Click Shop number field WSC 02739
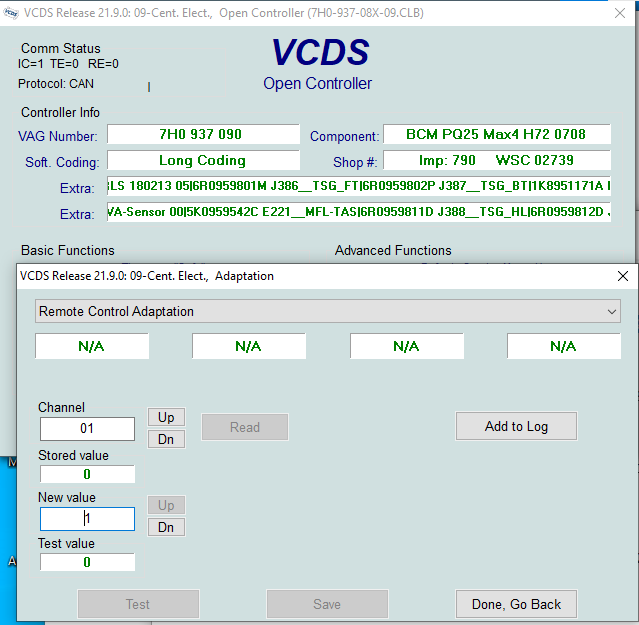This screenshot has height=625, width=639. (x=497, y=161)
